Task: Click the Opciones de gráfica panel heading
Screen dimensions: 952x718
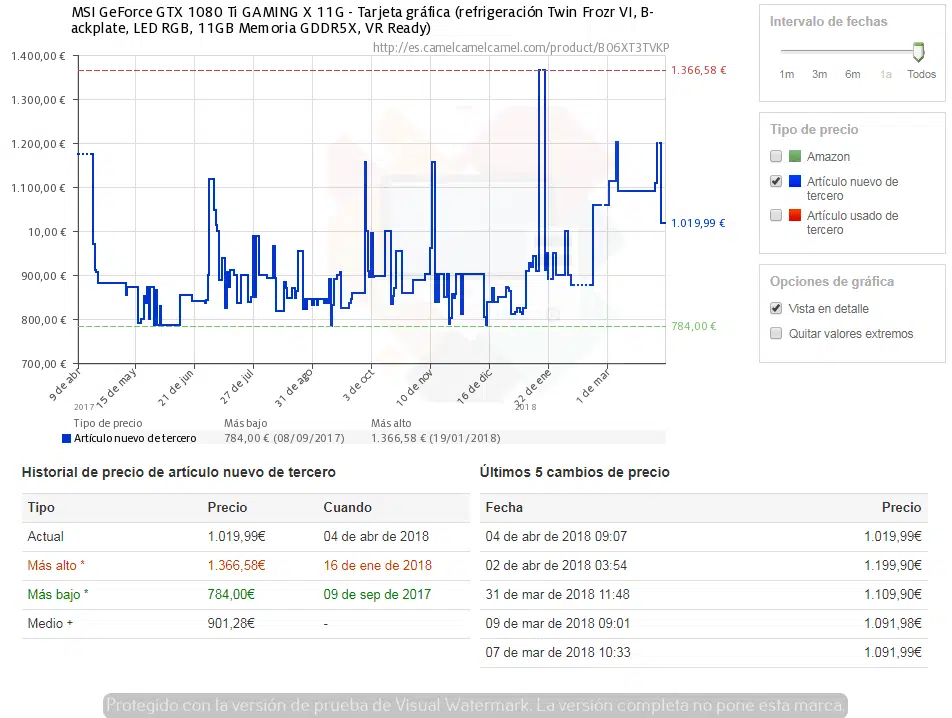Action: (x=832, y=282)
